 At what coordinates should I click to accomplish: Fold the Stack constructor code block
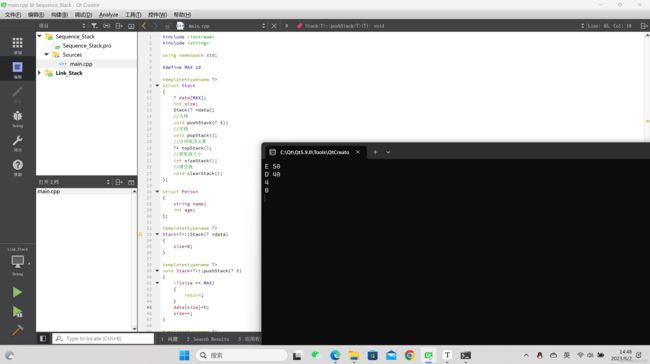pyautogui.click(x=157, y=234)
